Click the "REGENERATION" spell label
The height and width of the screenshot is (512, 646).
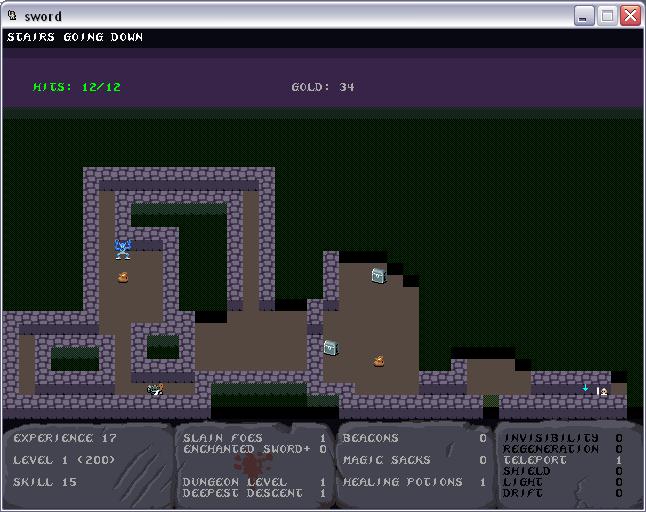(x=551, y=449)
